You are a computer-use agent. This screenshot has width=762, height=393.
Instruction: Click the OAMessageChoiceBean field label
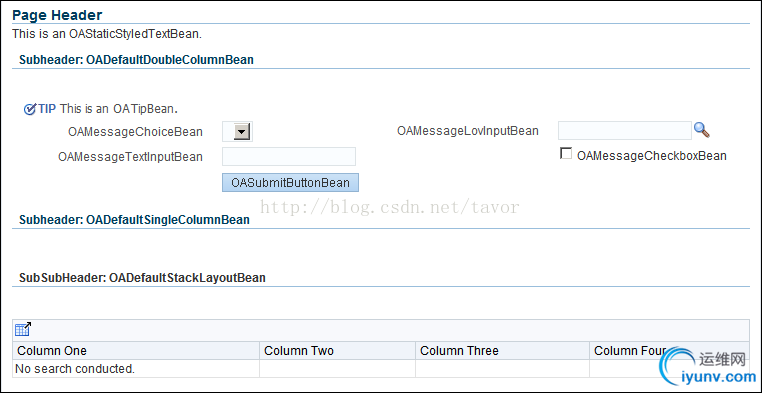click(x=136, y=132)
